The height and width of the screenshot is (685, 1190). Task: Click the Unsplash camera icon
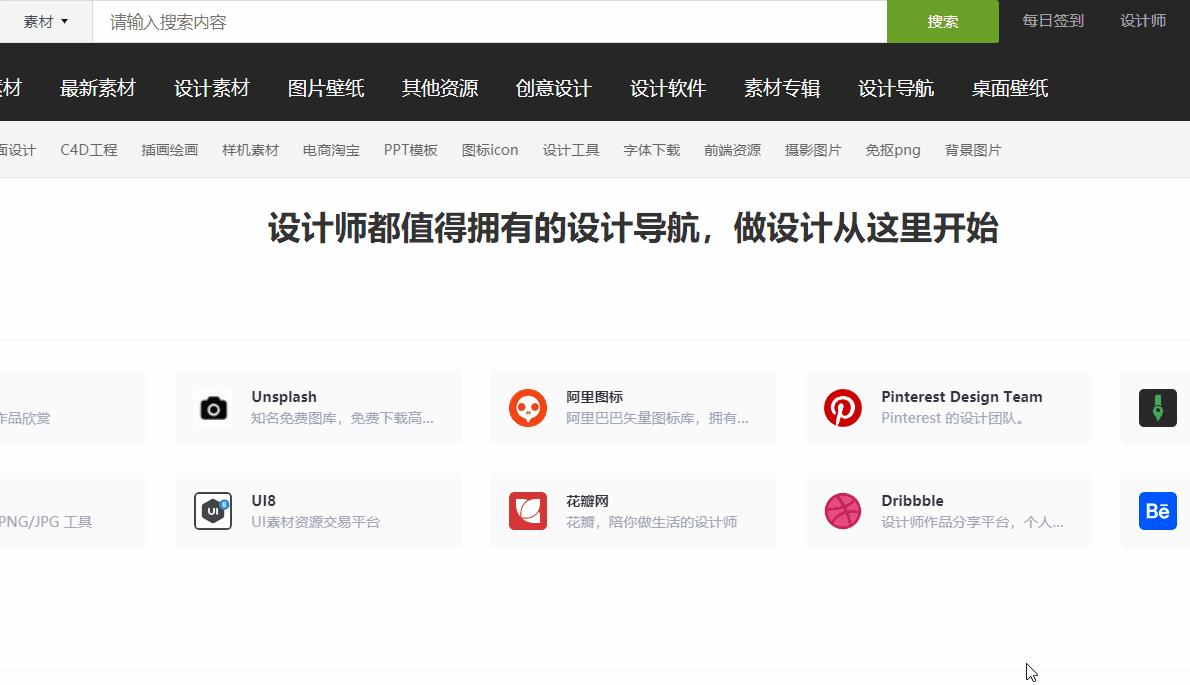212,408
